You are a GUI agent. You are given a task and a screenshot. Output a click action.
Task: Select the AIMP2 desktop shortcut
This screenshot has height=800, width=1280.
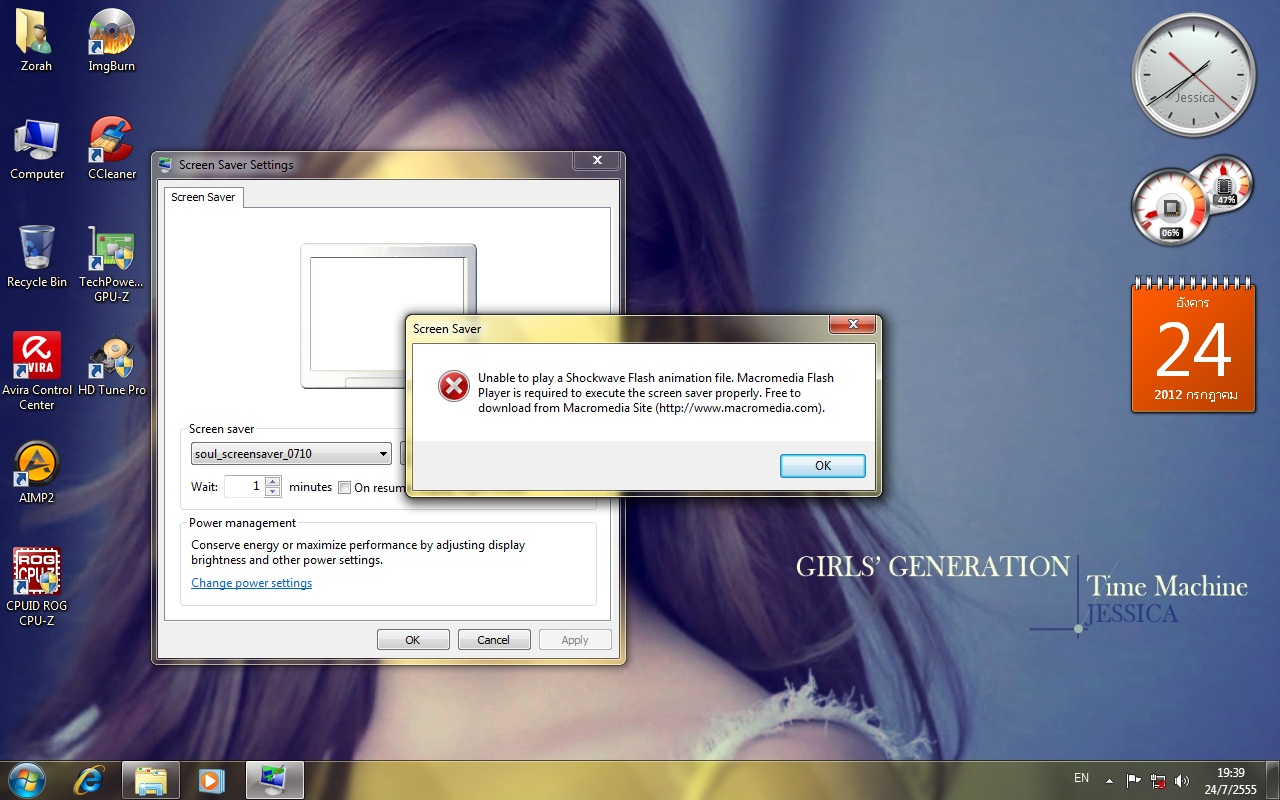tap(37, 472)
